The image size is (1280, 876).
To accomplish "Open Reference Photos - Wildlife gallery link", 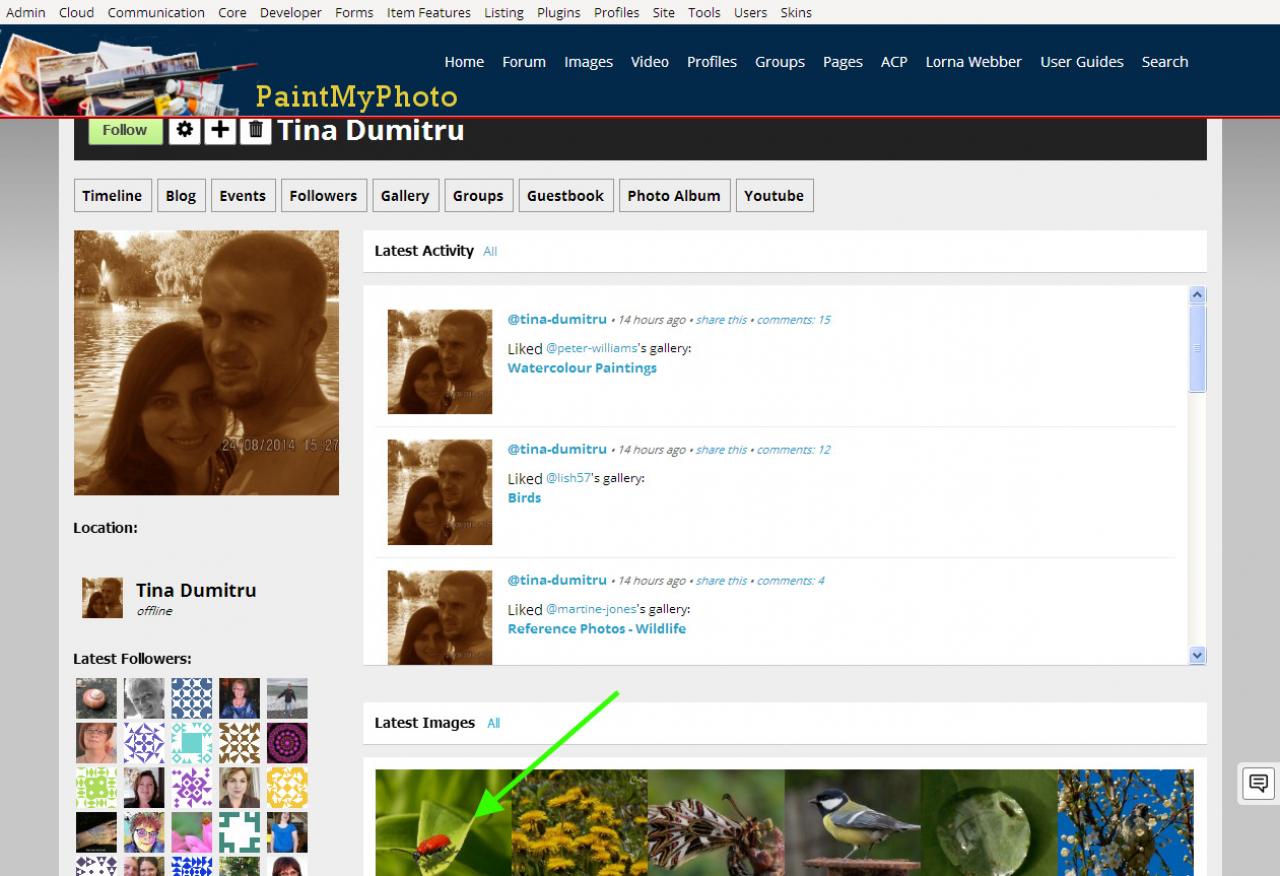I will click(x=597, y=629).
